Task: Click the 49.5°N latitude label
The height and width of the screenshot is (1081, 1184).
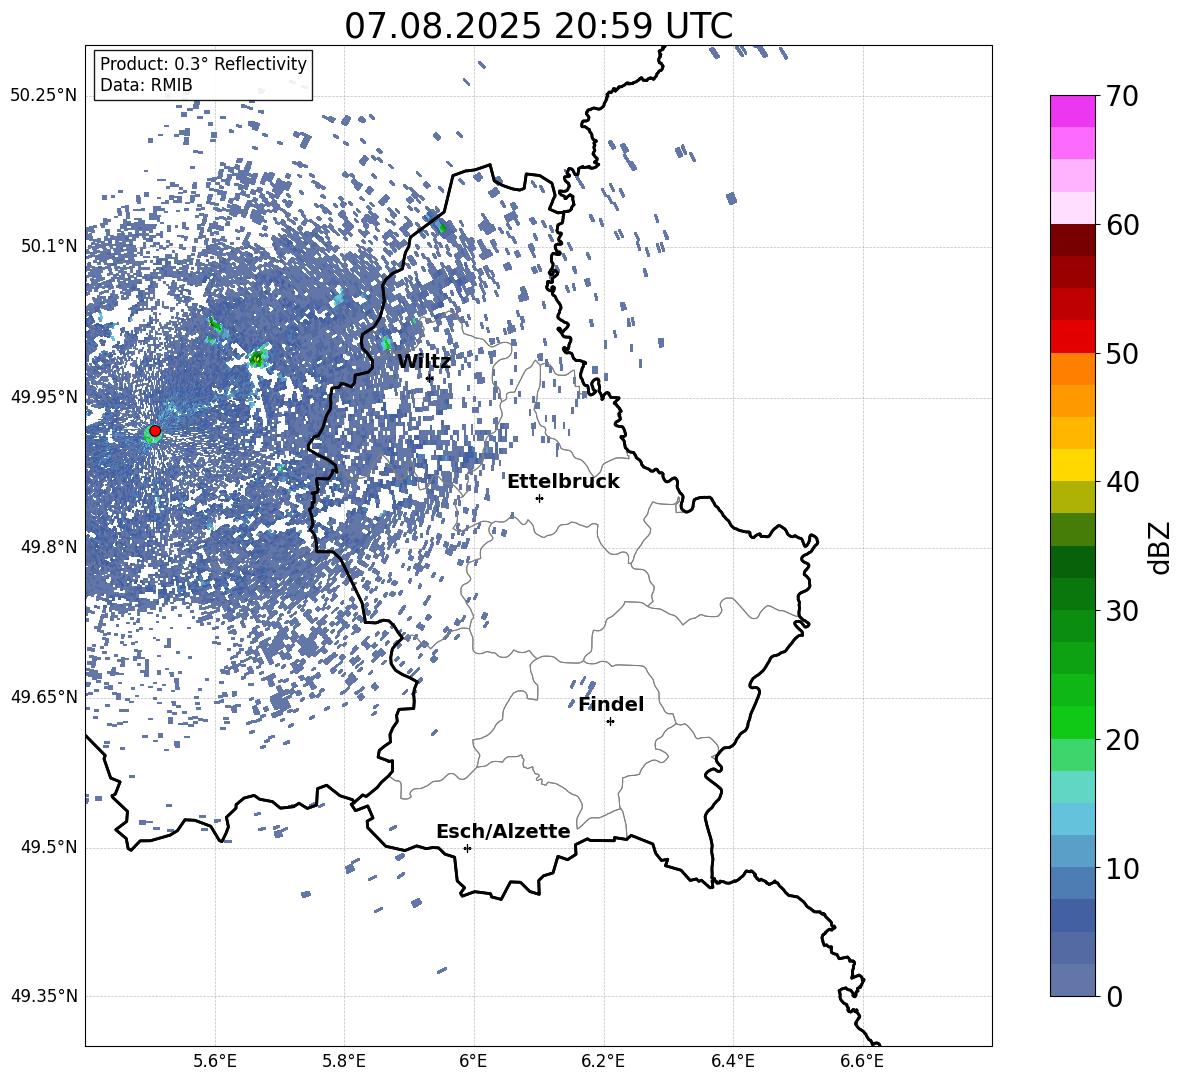Action: click(49, 847)
